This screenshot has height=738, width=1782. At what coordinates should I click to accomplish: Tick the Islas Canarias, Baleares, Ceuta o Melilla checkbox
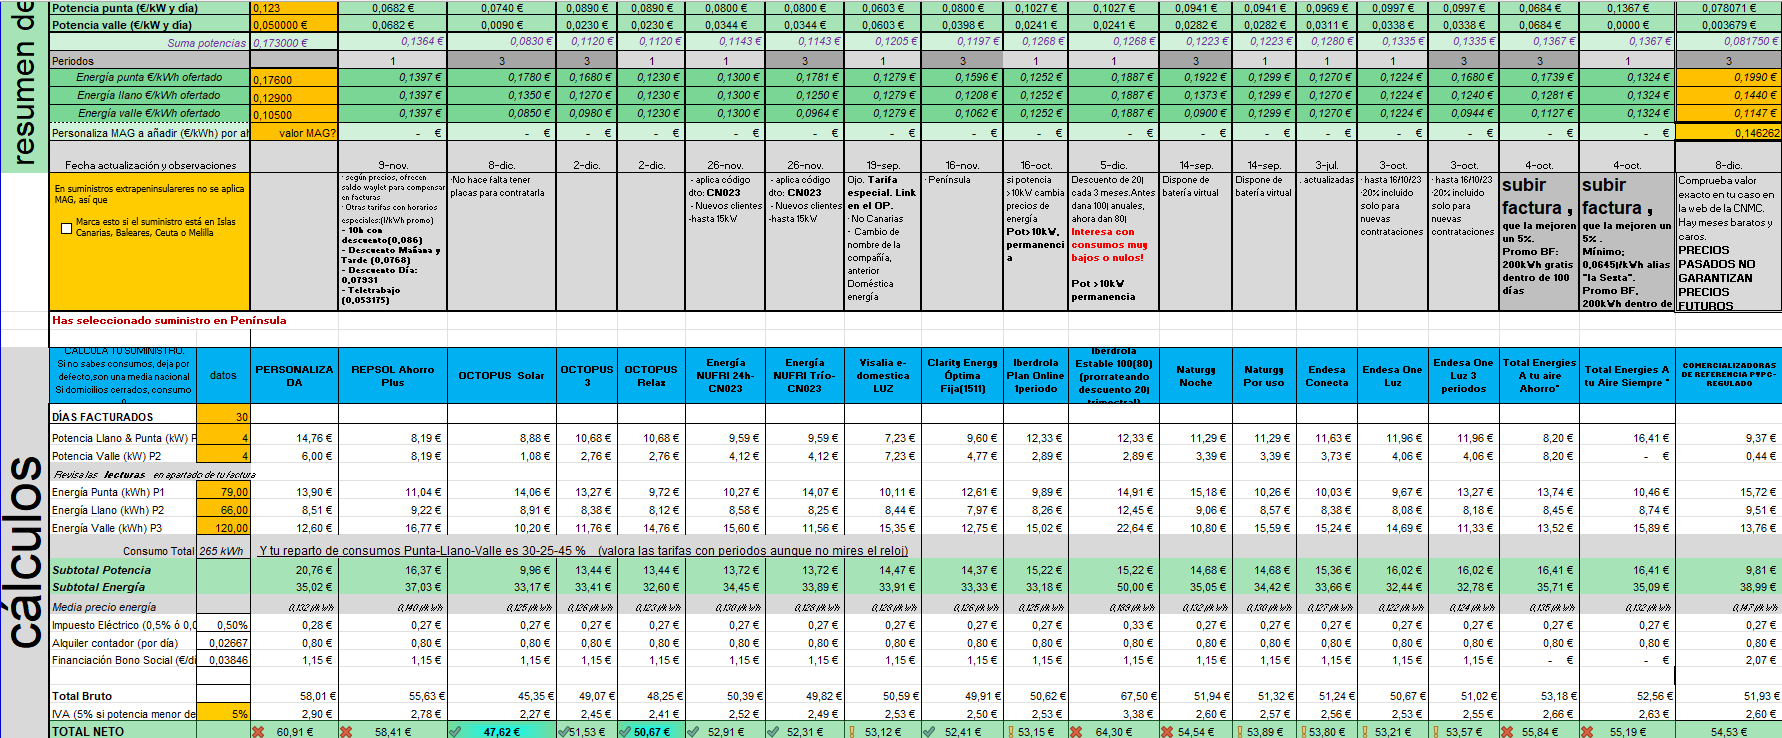[x=67, y=228]
